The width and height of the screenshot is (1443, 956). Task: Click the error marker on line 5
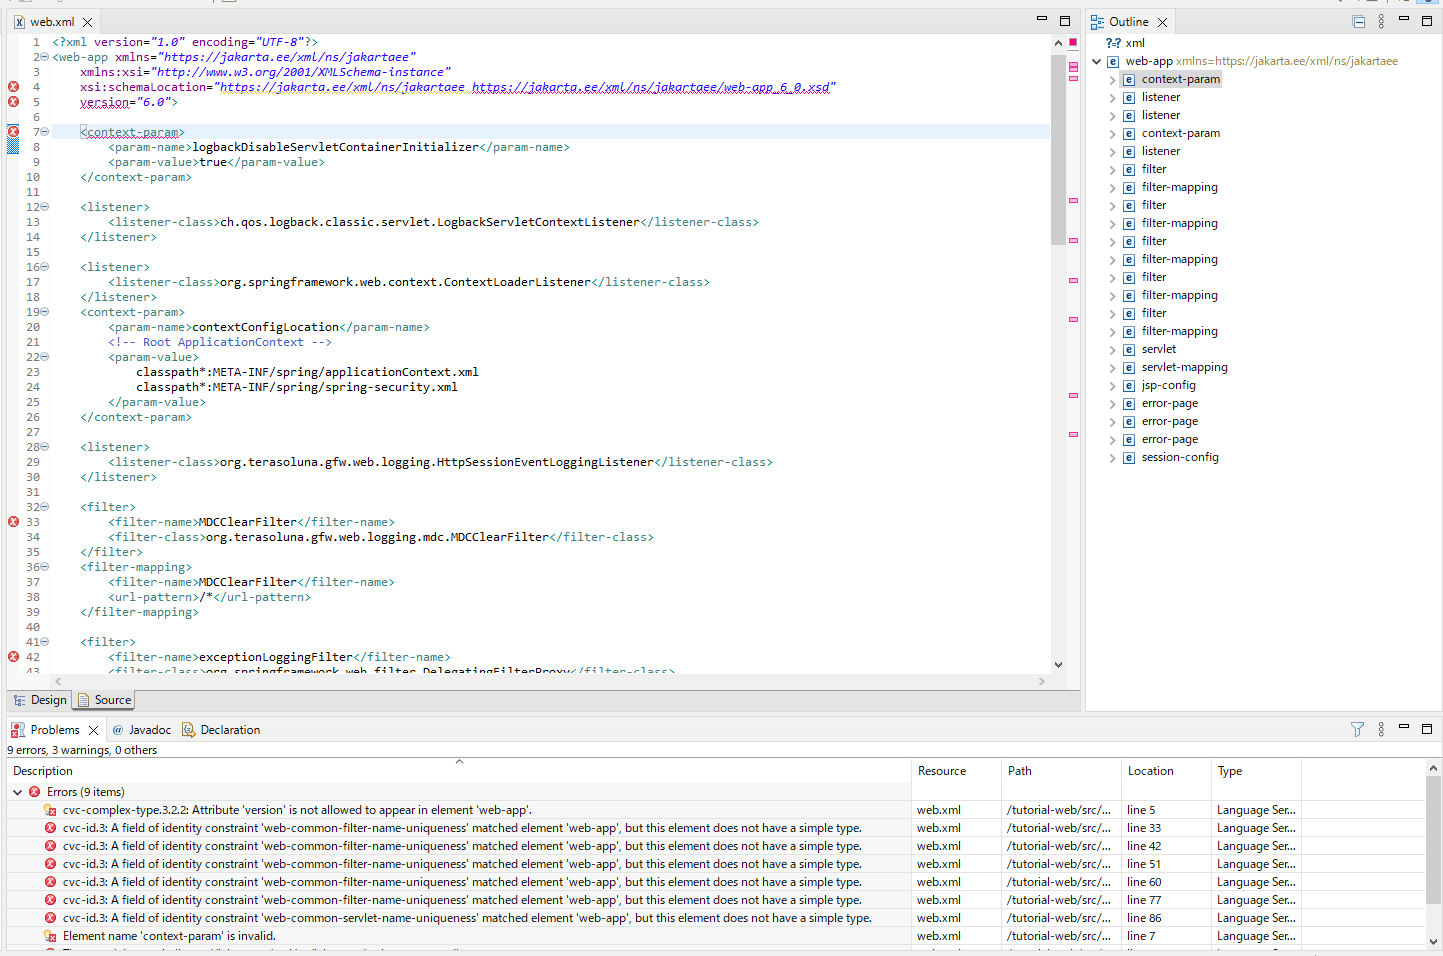[13, 102]
